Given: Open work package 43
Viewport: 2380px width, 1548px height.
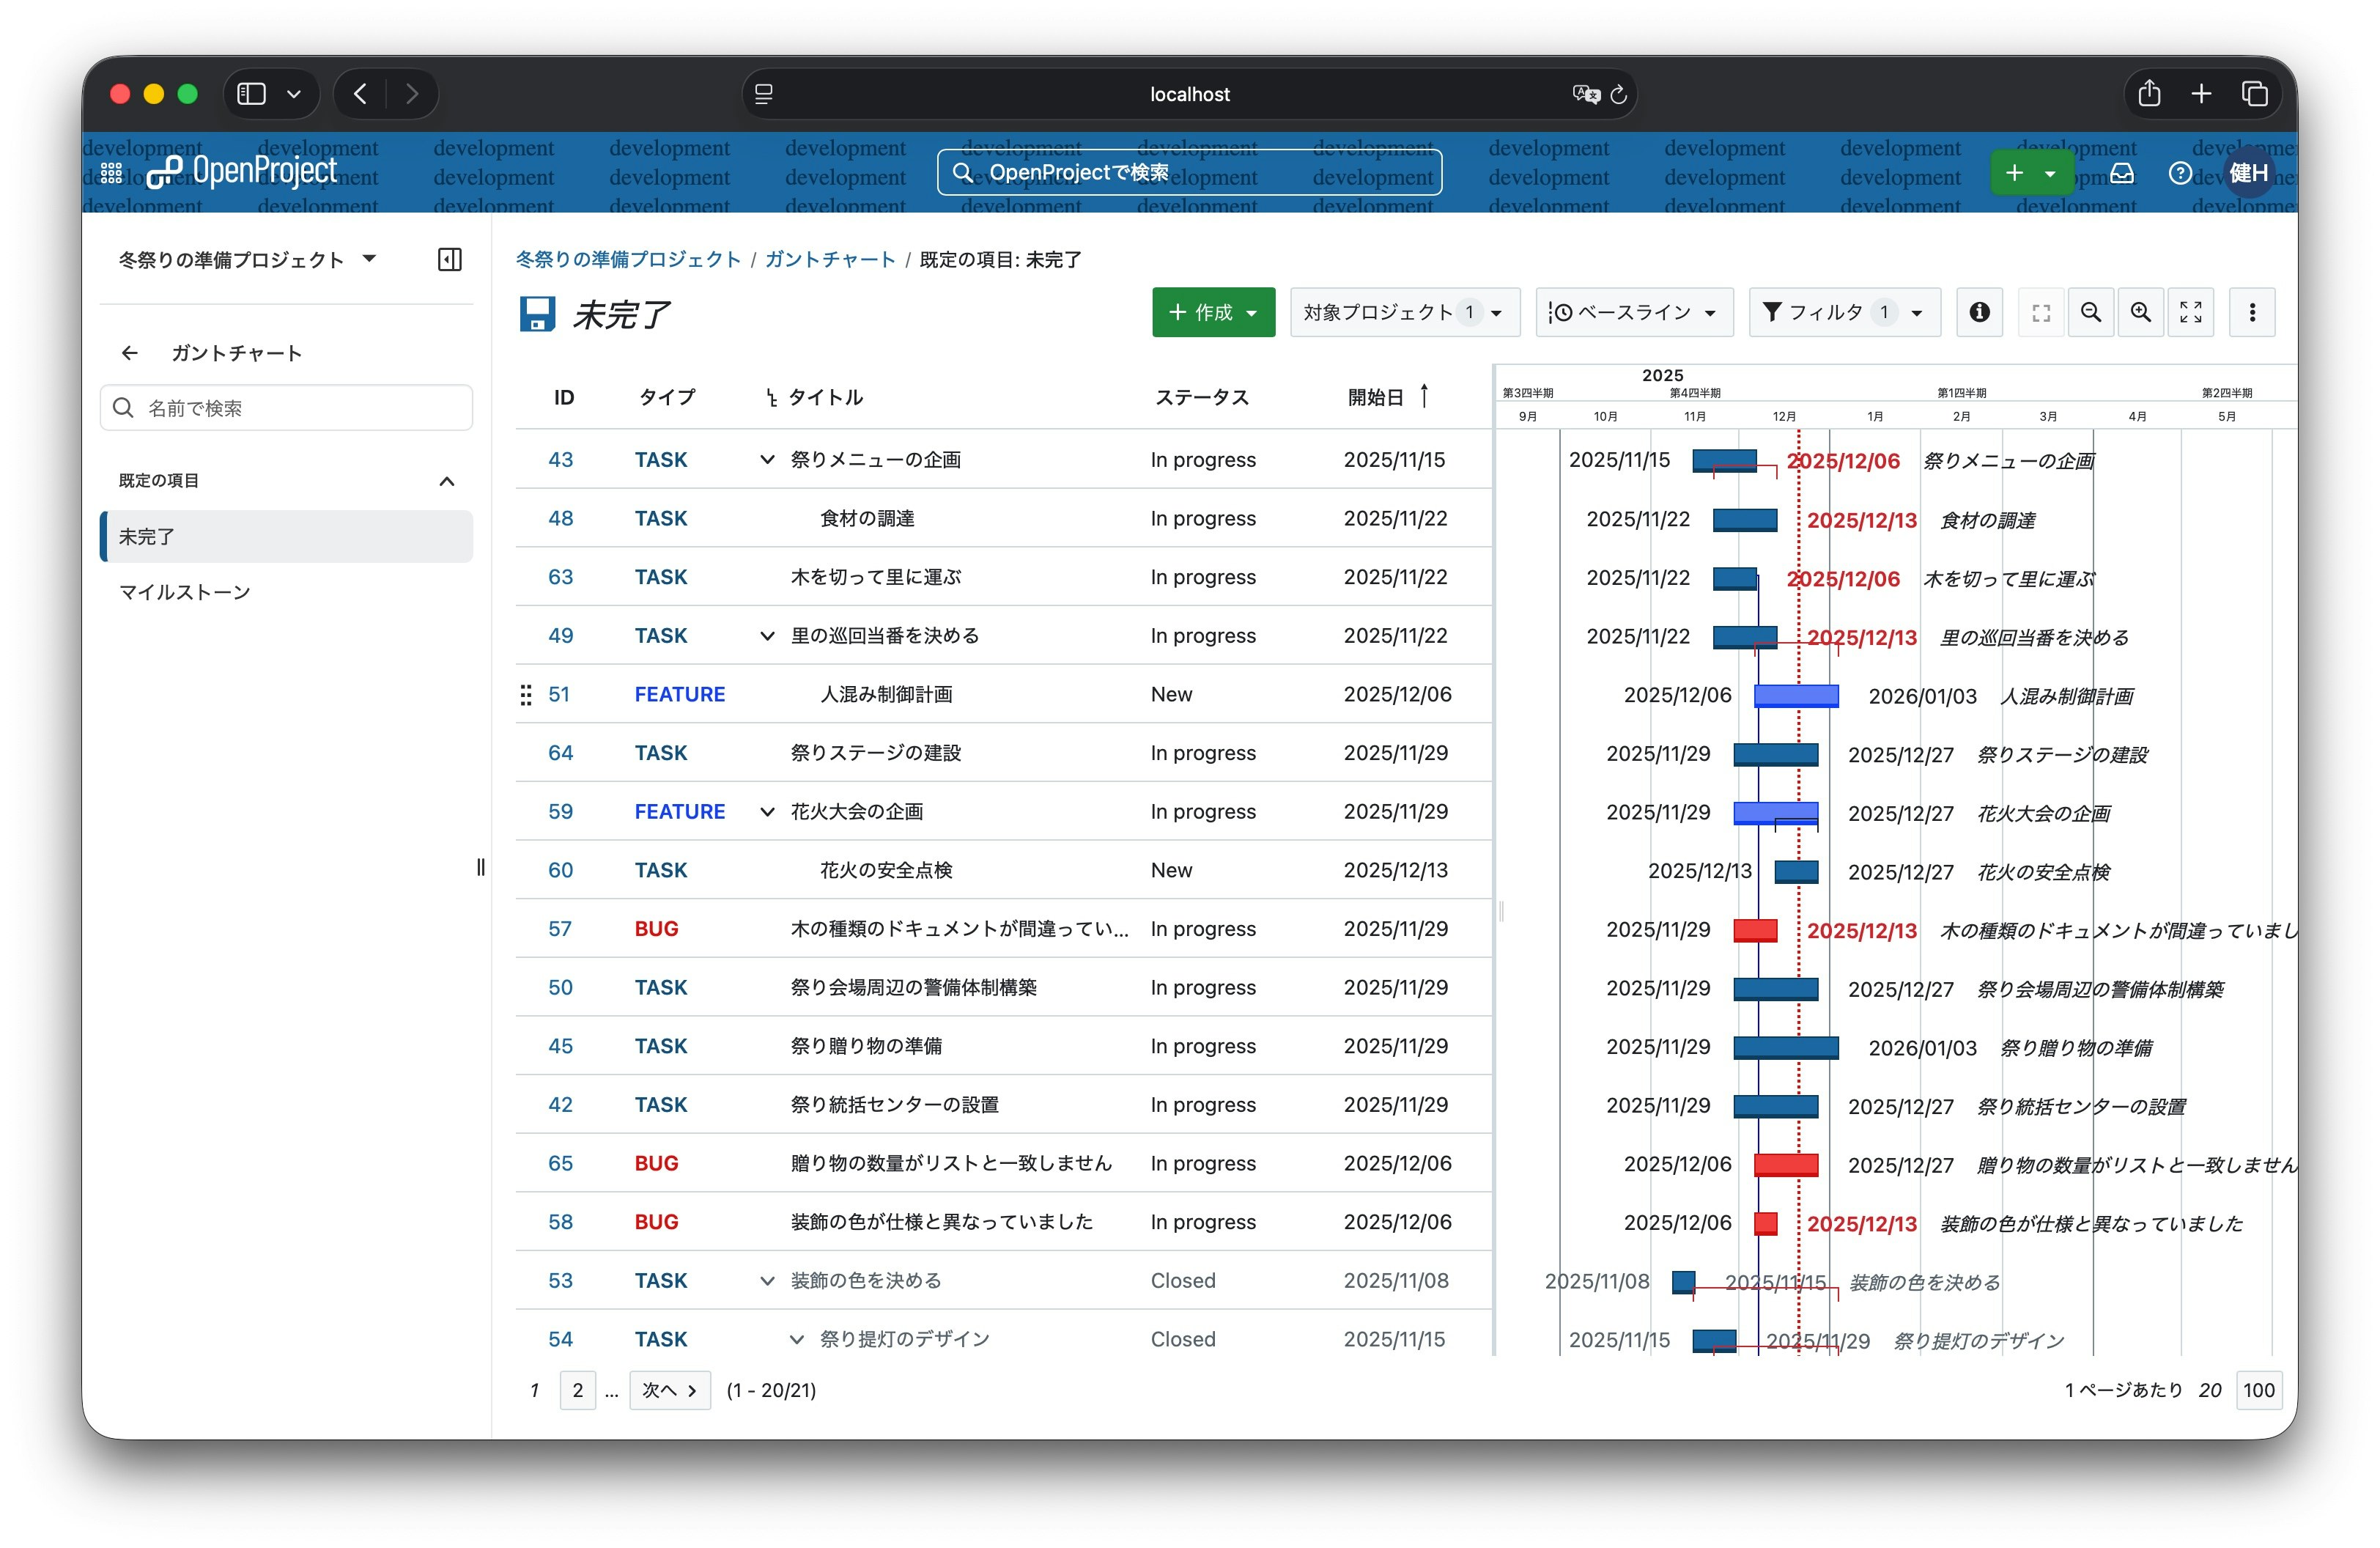Looking at the screenshot, I should click(561, 459).
